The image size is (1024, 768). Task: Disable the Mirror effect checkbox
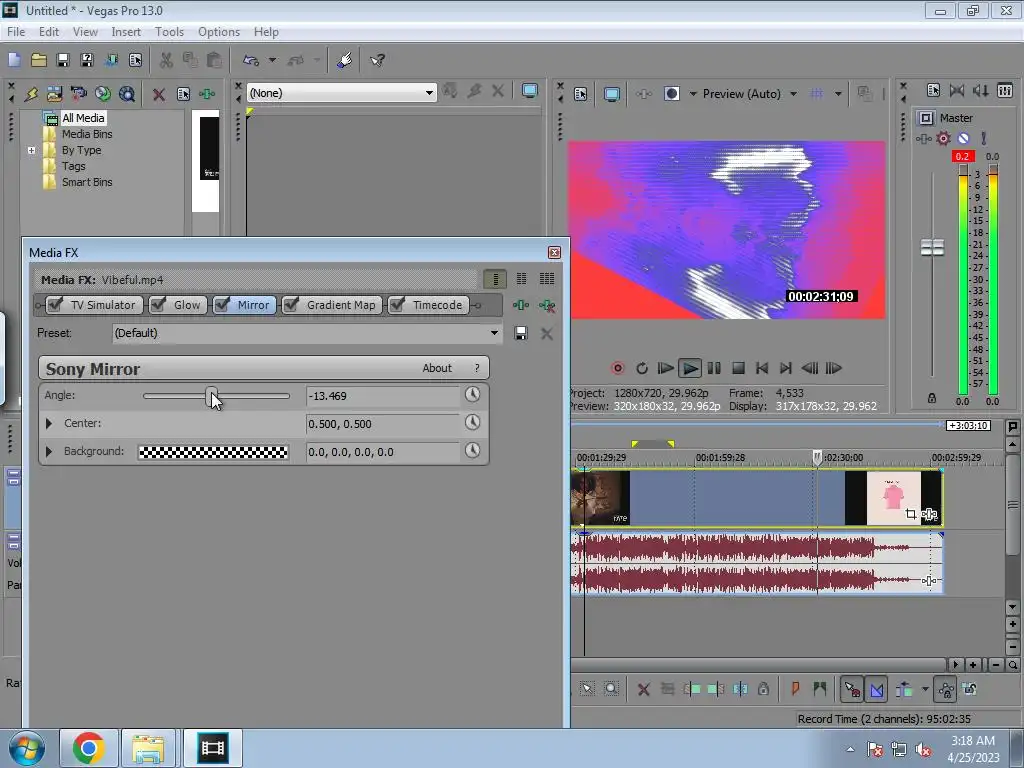(x=222, y=304)
